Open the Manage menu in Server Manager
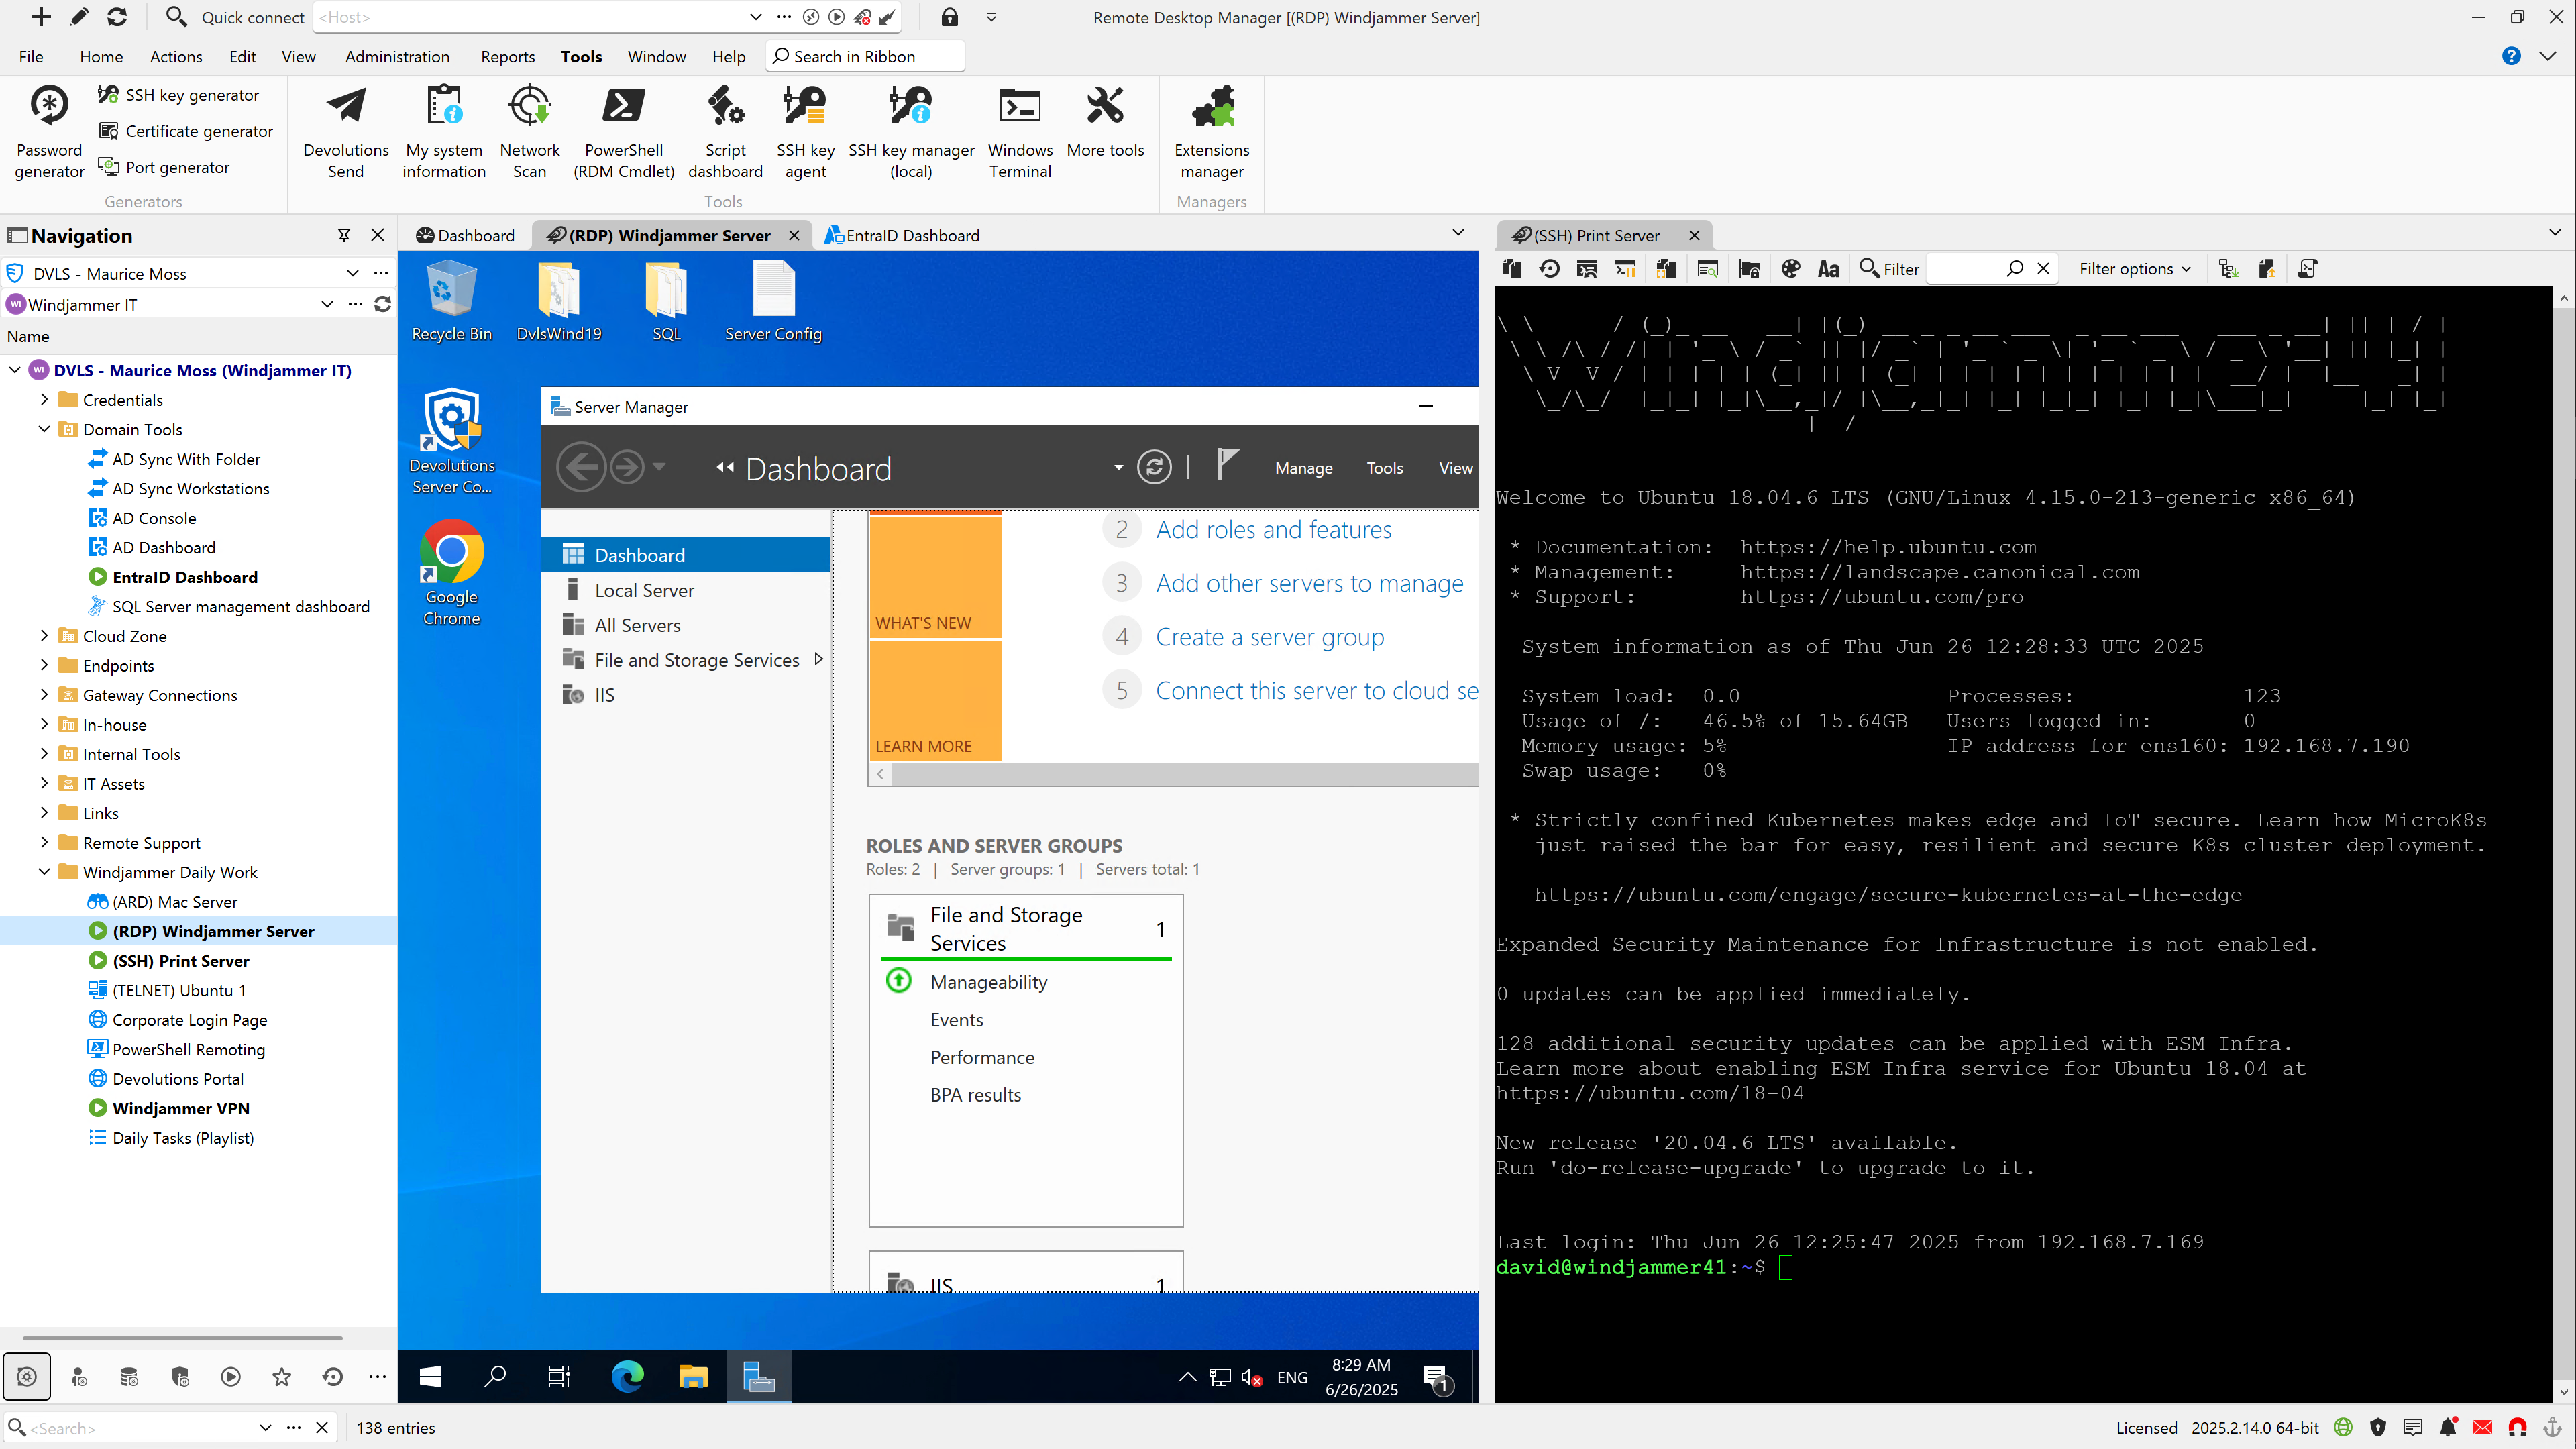The width and height of the screenshot is (2576, 1449). 1303,467
